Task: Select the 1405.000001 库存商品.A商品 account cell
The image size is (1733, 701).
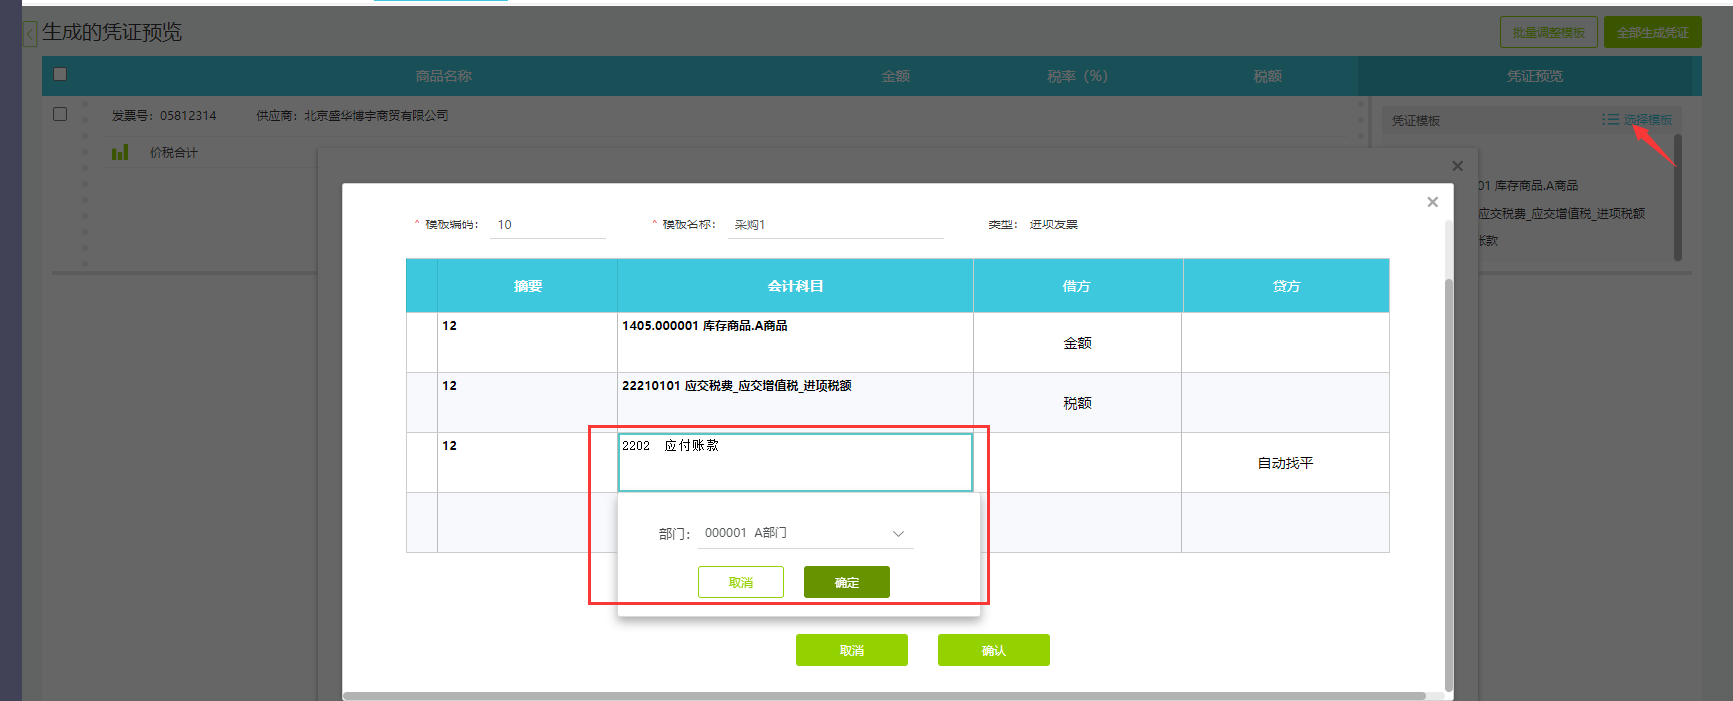Action: tap(794, 342)
